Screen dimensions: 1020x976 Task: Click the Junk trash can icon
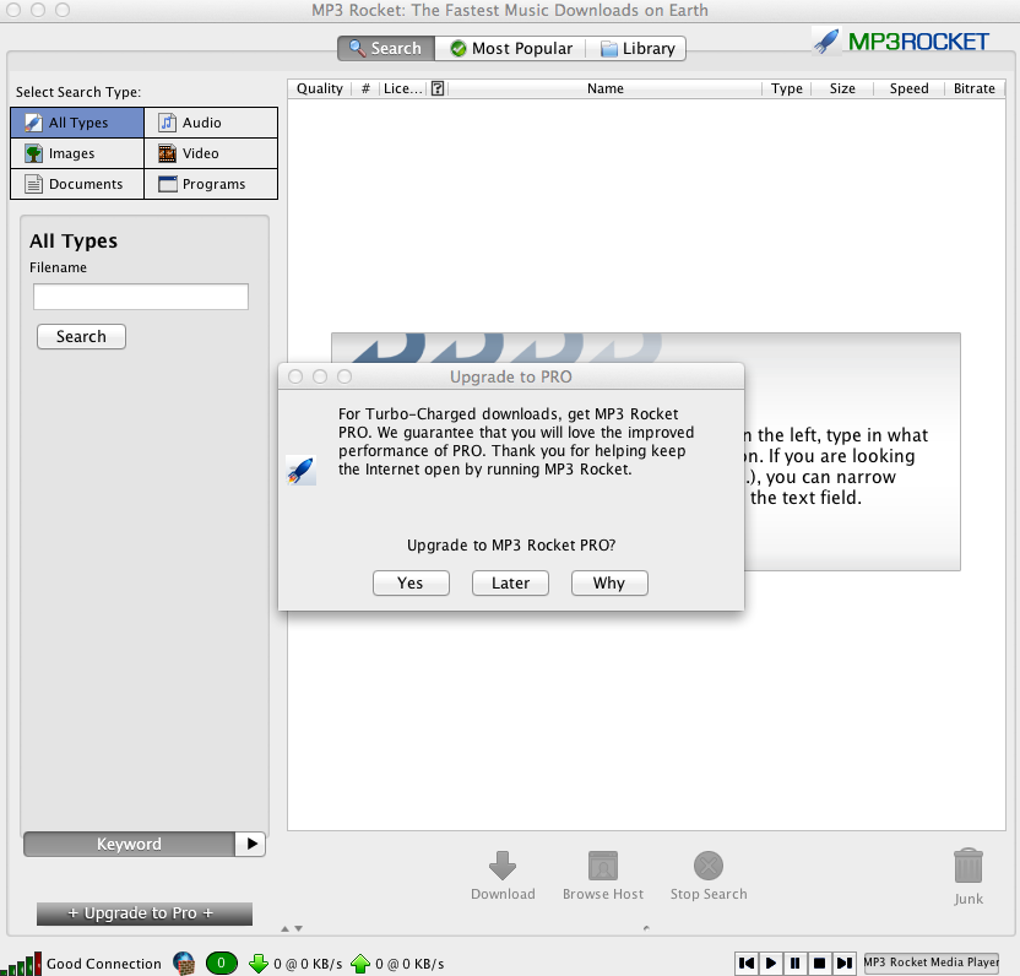click(x=968, y=865)
